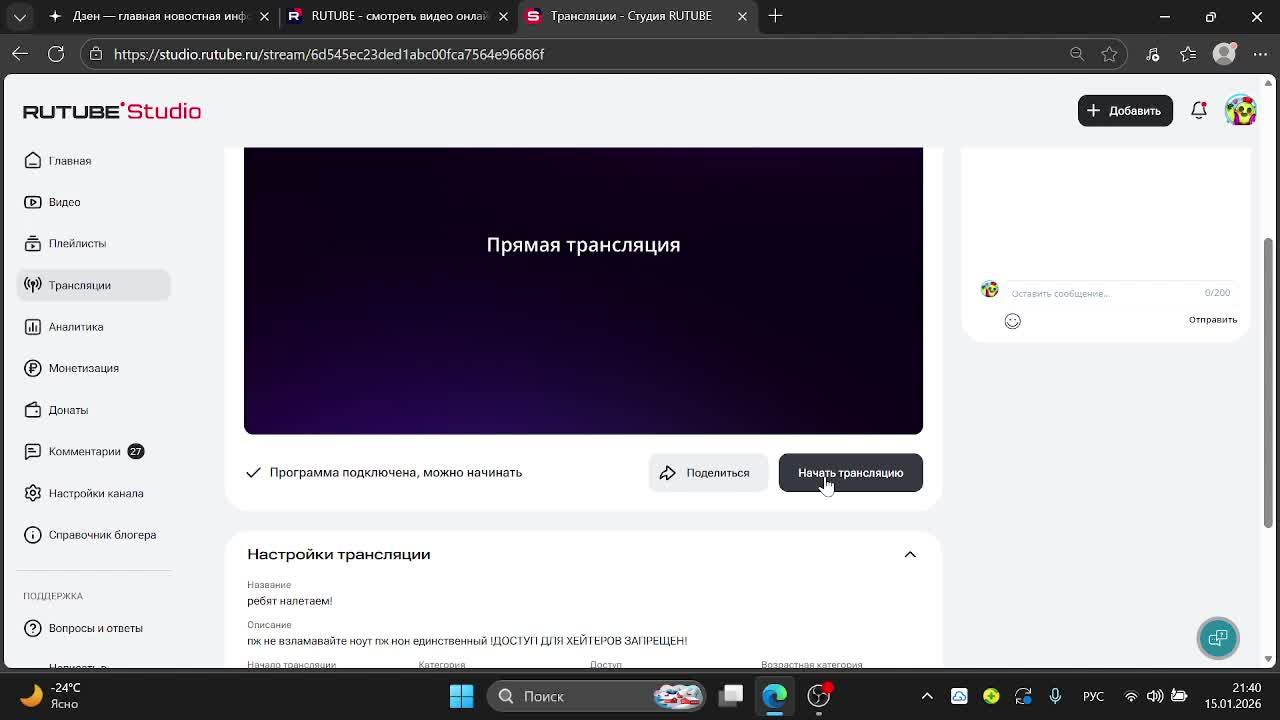Select Трансляции in the sidebar
This screenshot has width=1280, height=720.
click(x=94, y=285)
